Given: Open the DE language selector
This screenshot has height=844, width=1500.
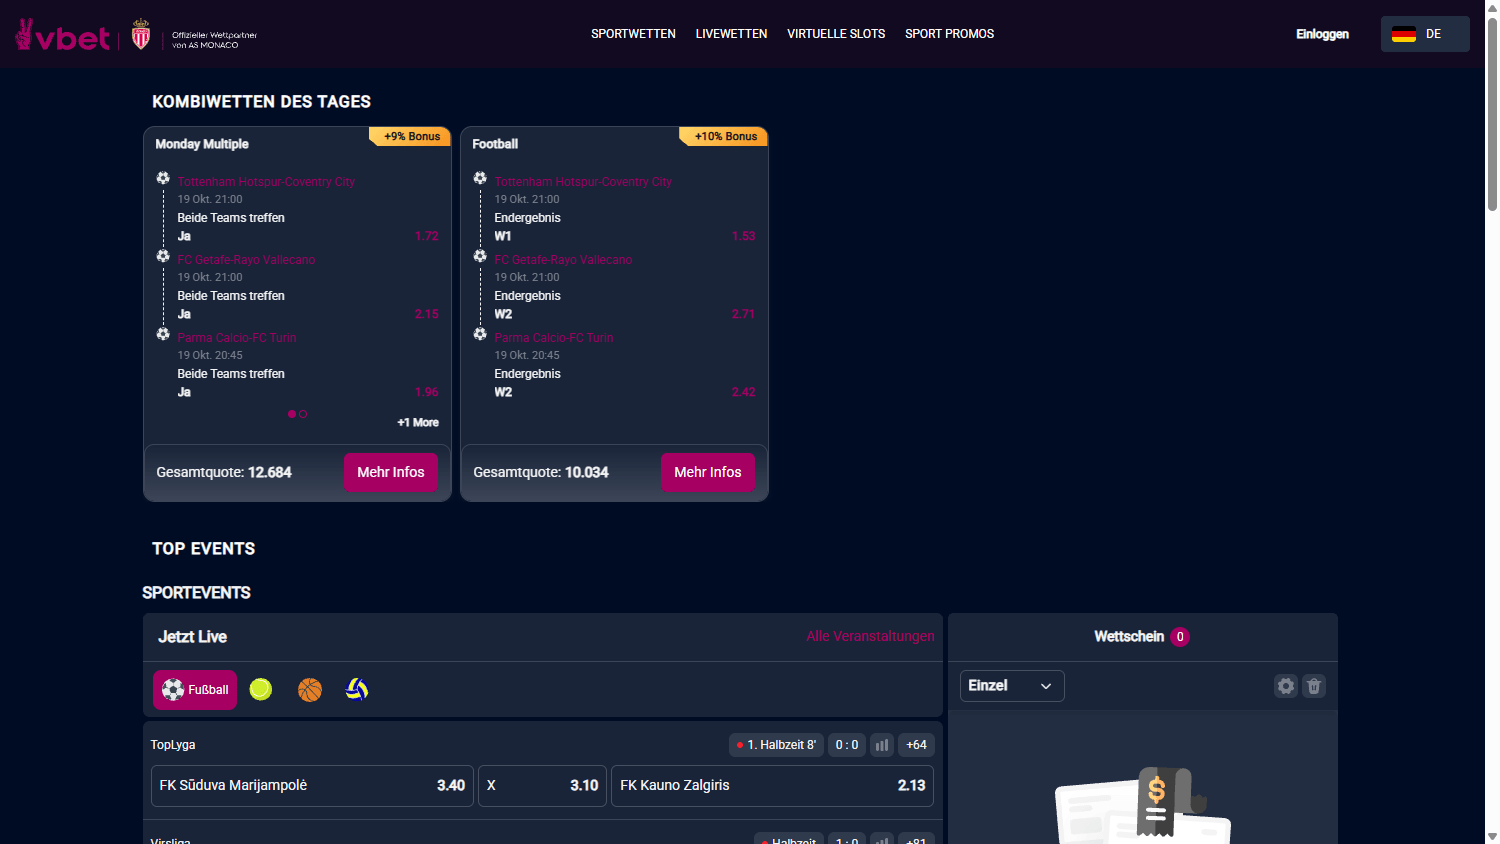Looking at the screenshot, I should coord(1425,34).
